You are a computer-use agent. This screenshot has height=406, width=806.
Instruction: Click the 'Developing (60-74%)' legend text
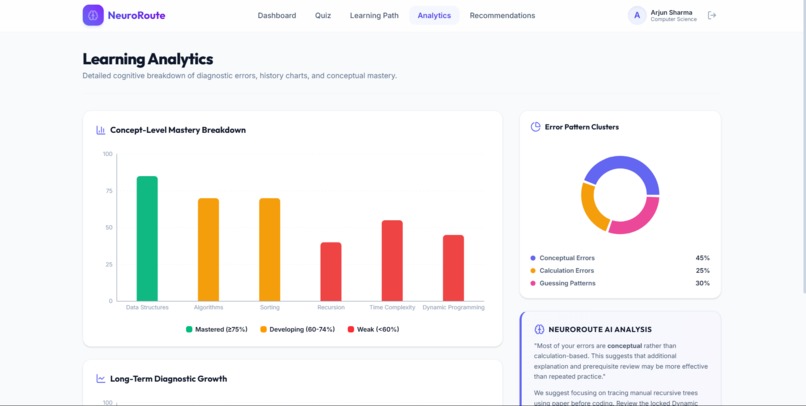302,329
